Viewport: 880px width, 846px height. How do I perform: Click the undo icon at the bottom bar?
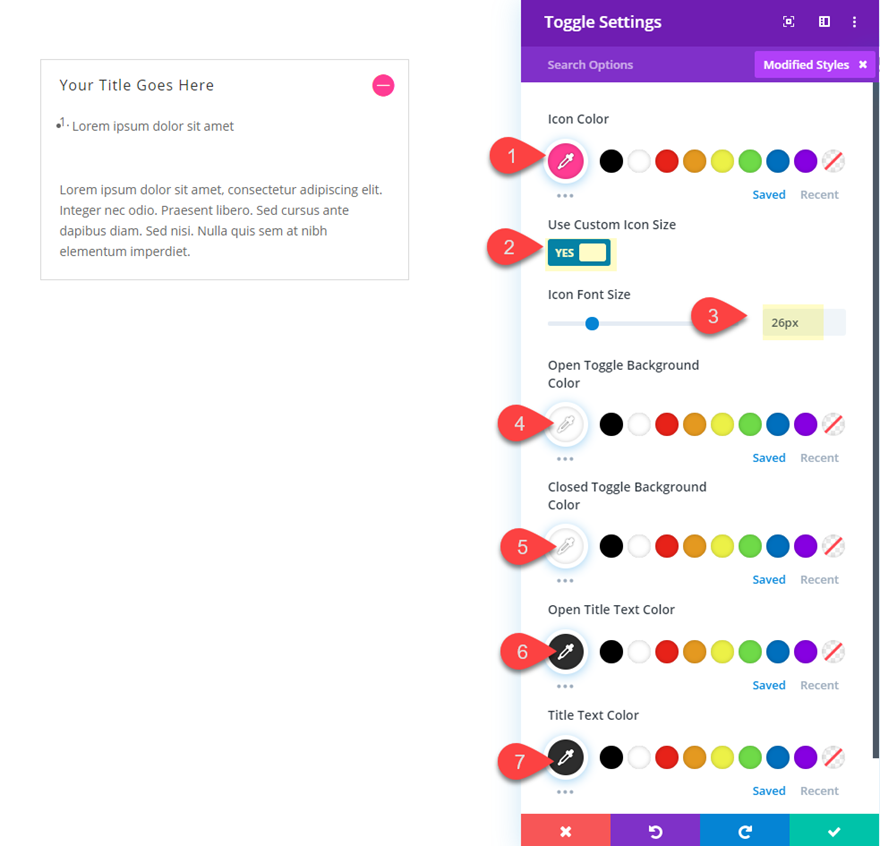point(655,830)
